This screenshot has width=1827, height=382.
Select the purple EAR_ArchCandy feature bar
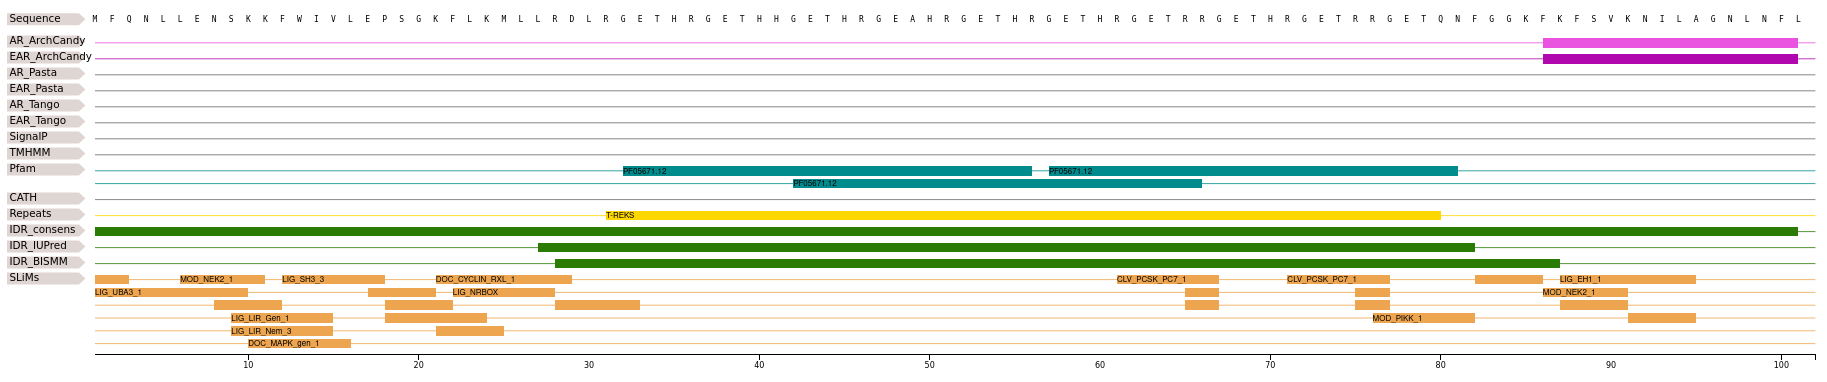(x=1670, y=59)
